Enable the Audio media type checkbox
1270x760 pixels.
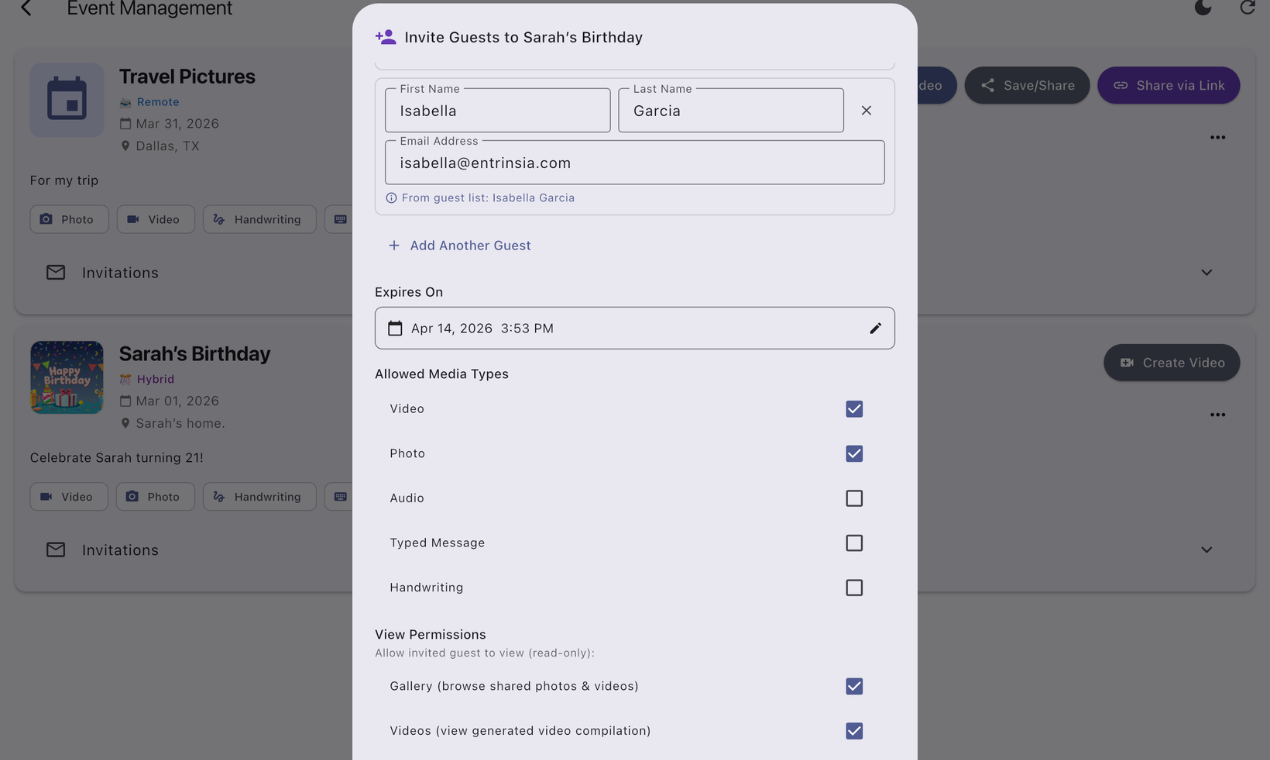coord(854,498)
